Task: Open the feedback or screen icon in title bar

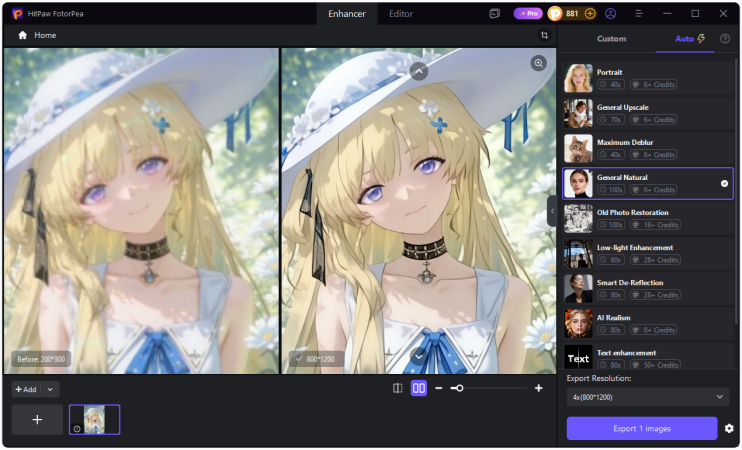Action: pos(495,14)
